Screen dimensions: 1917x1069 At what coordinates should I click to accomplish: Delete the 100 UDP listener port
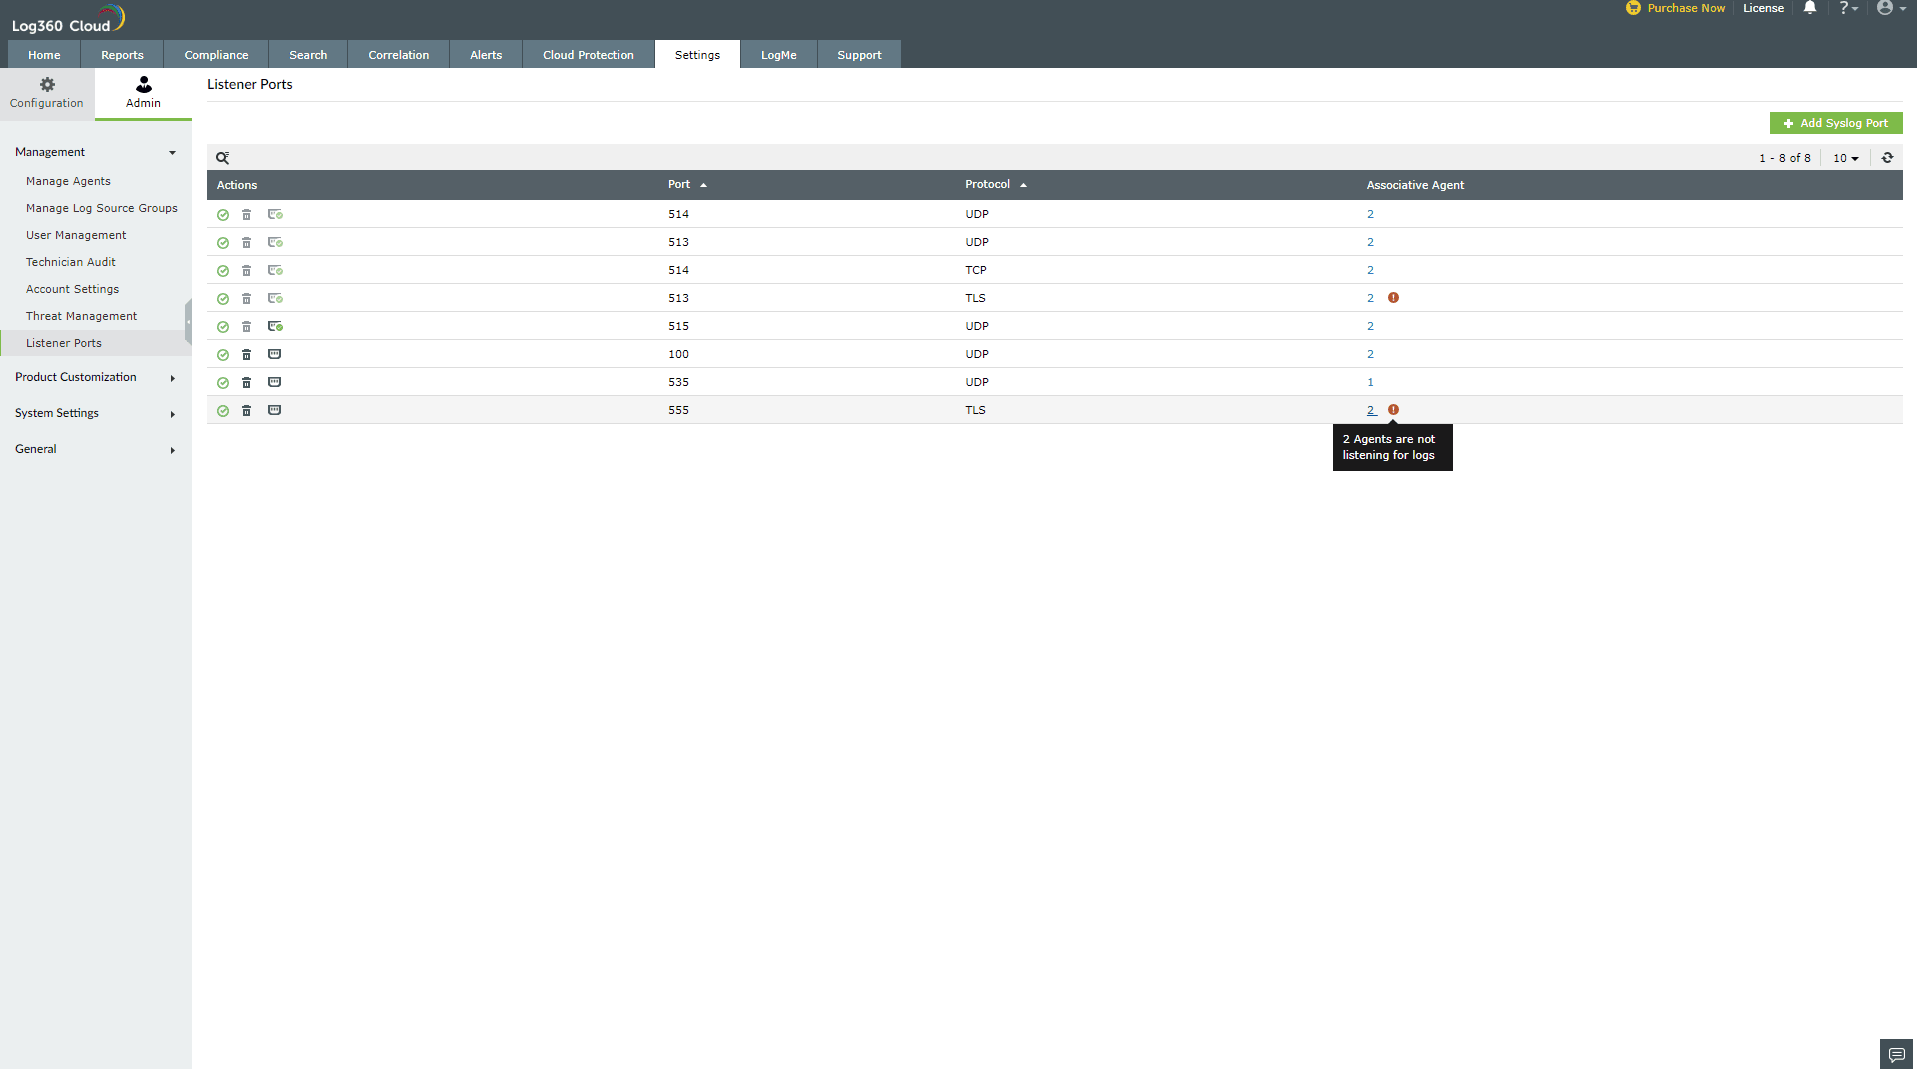247,354
